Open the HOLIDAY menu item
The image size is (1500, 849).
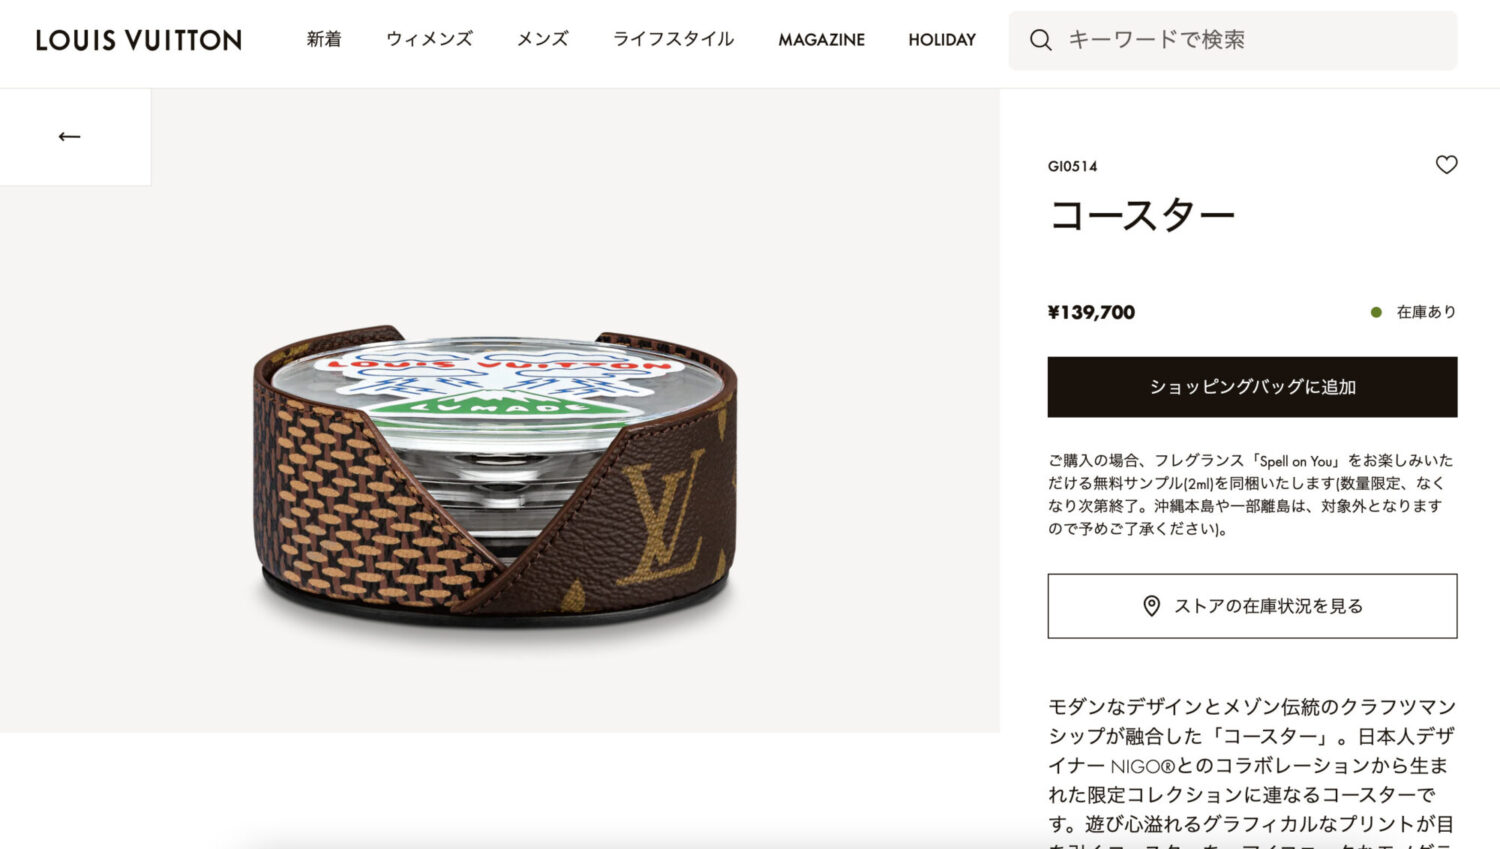[941, 40]
